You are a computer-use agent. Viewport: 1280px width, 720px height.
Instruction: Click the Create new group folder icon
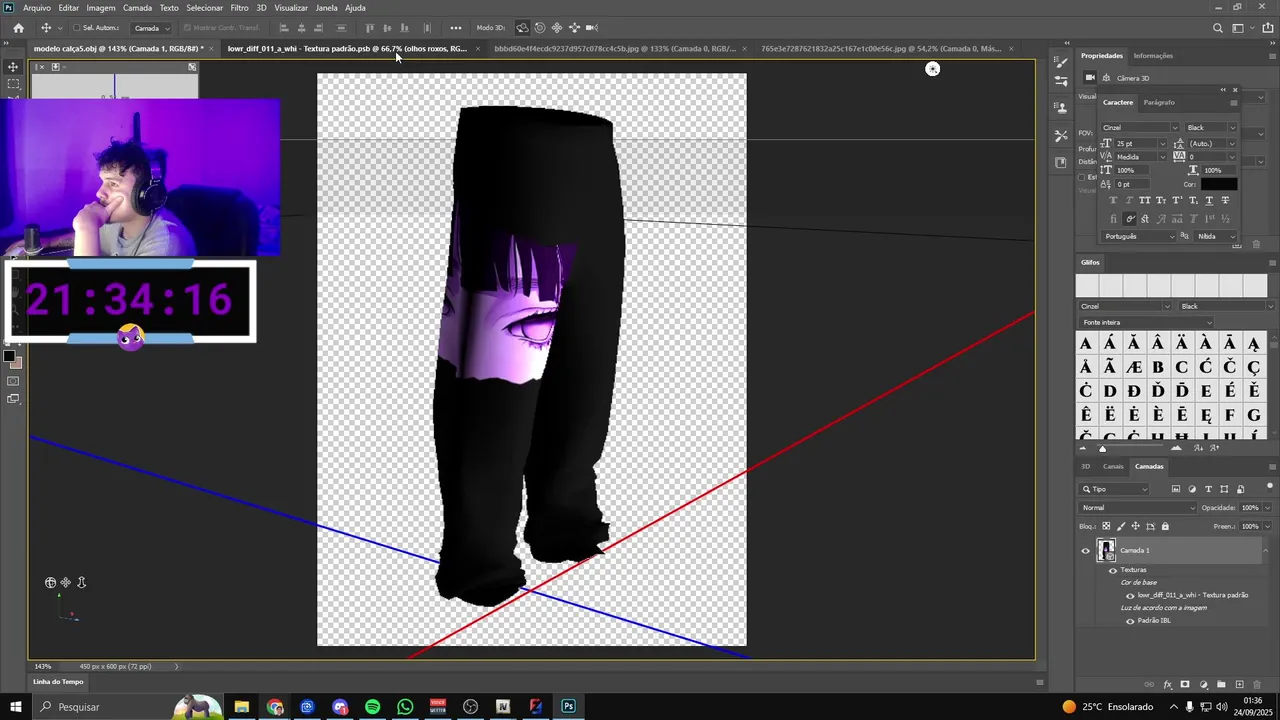[1221, 685]
